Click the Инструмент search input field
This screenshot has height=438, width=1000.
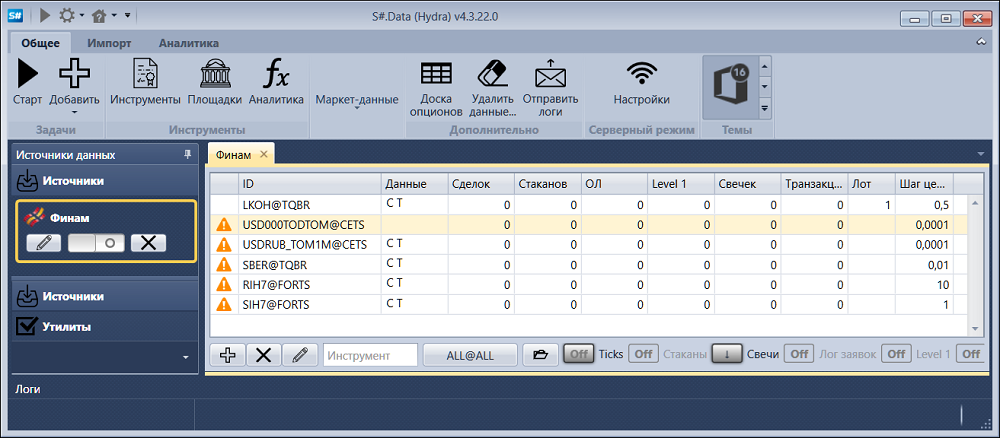pyautogui.click(x=371, y=356)
